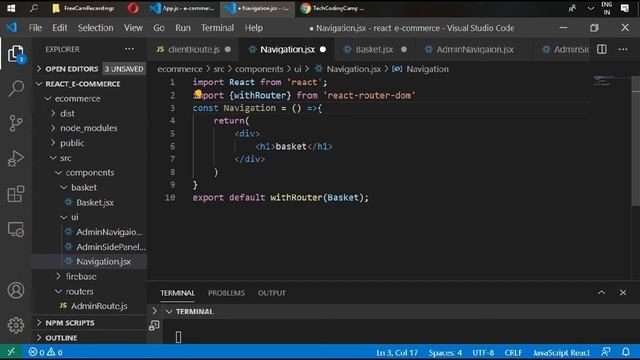This screenshot has height=360, width=640.
Task: Click the feedback icon in status bar
Action: [x=606, y=352]
